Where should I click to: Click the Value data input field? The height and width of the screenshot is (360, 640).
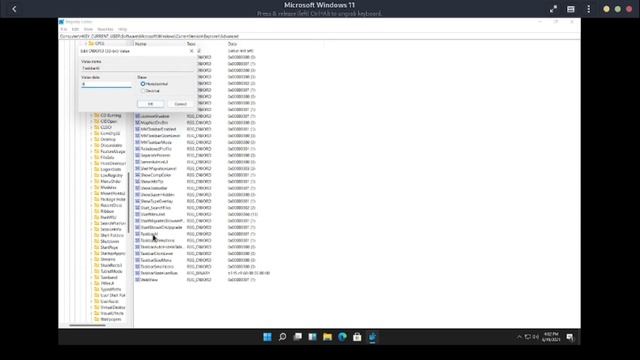tap(106, 84)
